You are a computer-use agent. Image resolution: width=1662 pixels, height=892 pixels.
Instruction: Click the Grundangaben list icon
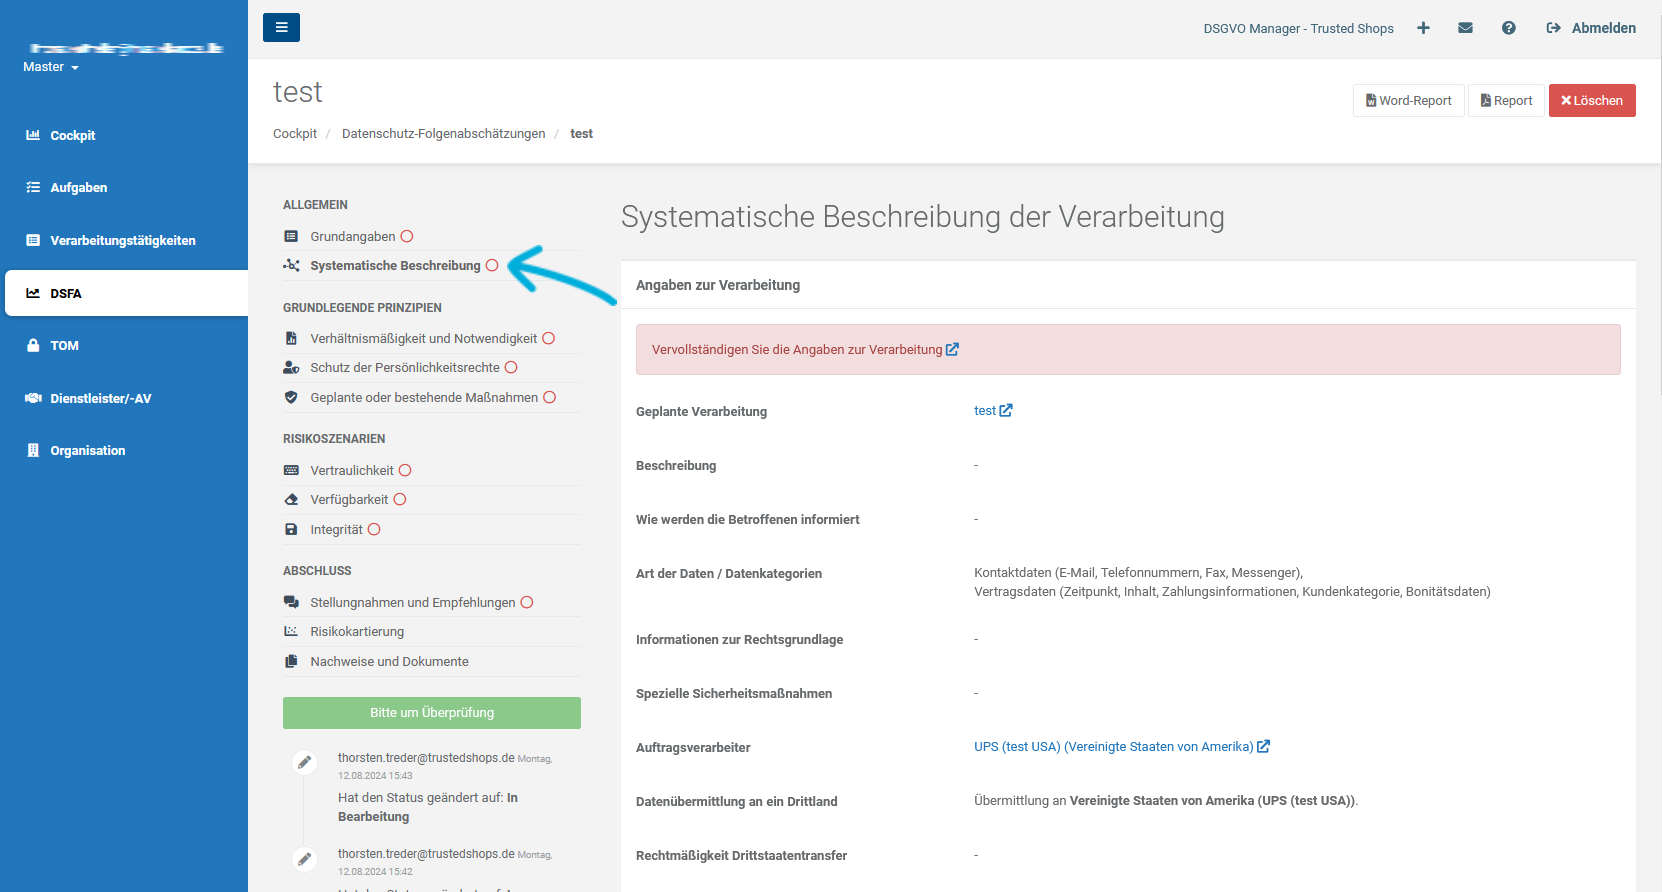click(x=291, y=236)
